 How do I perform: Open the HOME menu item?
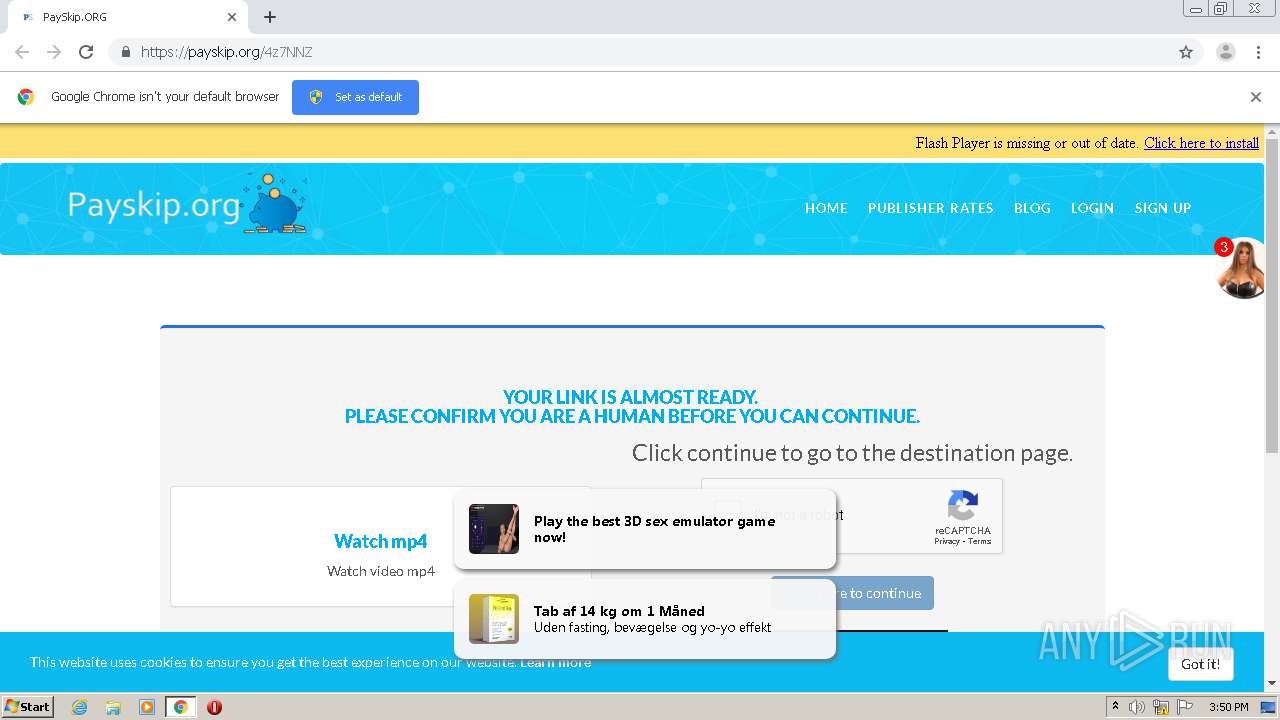point(826,208)
